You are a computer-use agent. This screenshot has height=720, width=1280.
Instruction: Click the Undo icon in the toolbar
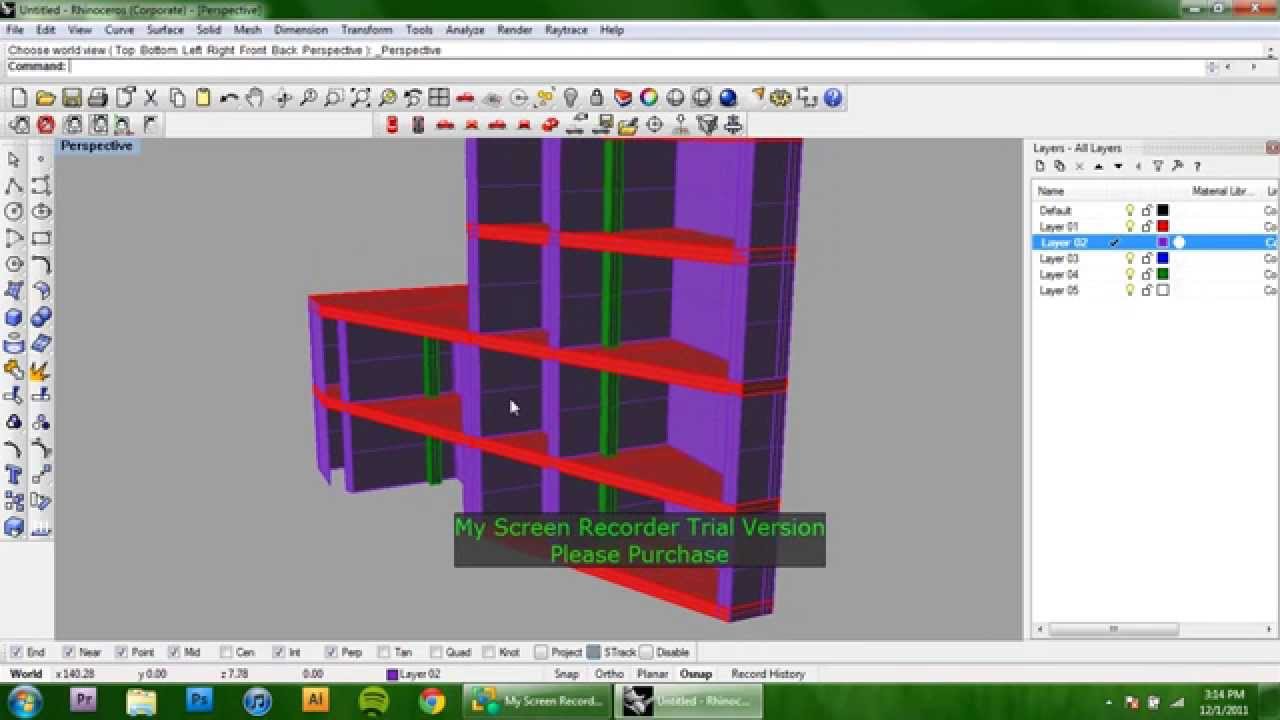[x=229, y=97]
